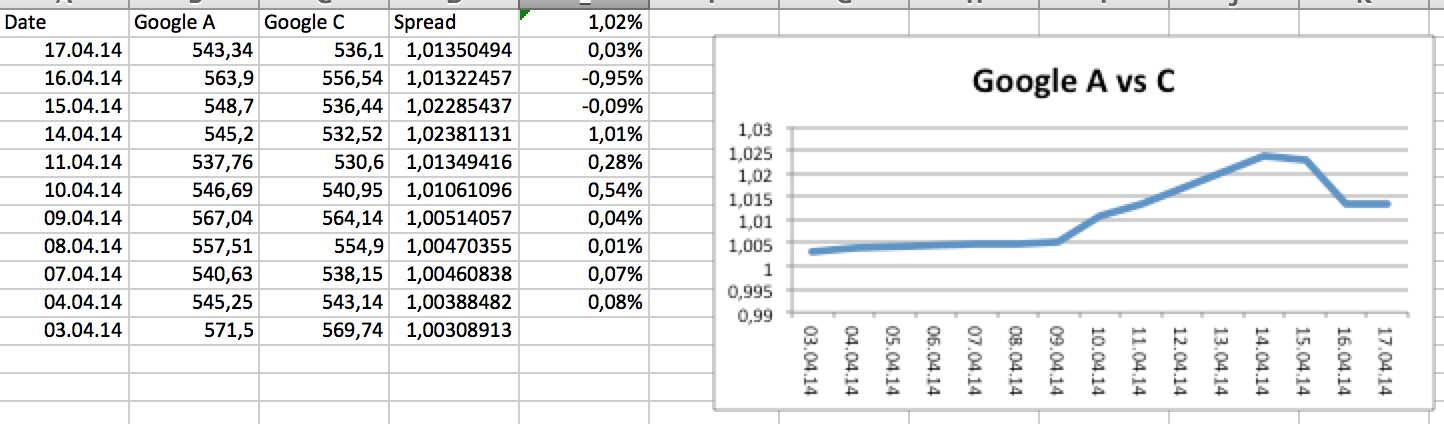The image size is (1444, 424).
Task: Select date cell 08.04.14 in table
Action: click(65, 245)
